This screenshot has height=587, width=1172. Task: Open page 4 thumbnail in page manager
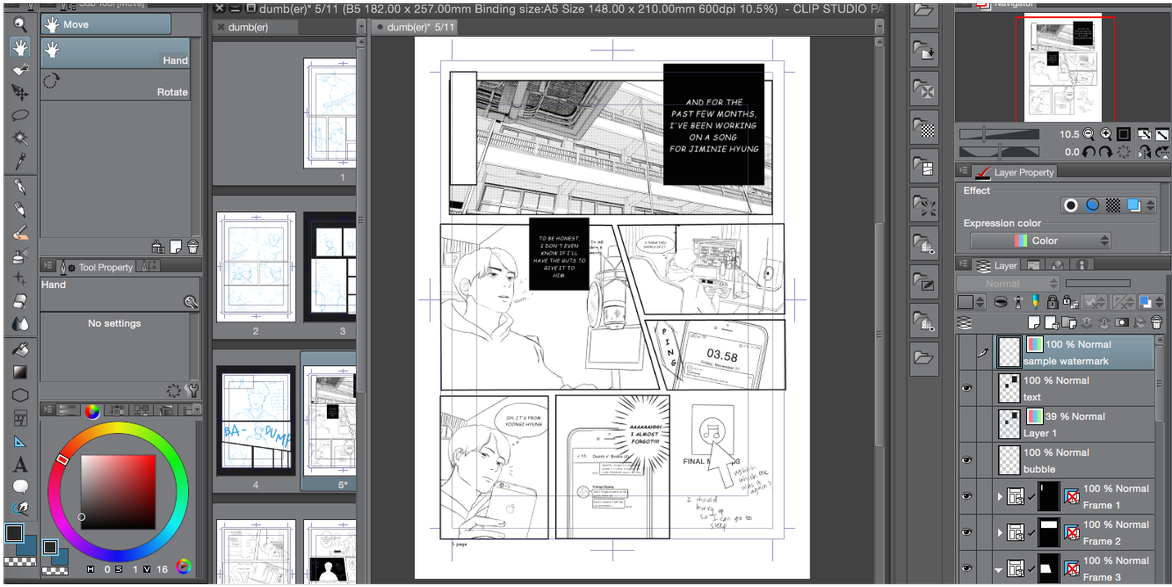256,420
